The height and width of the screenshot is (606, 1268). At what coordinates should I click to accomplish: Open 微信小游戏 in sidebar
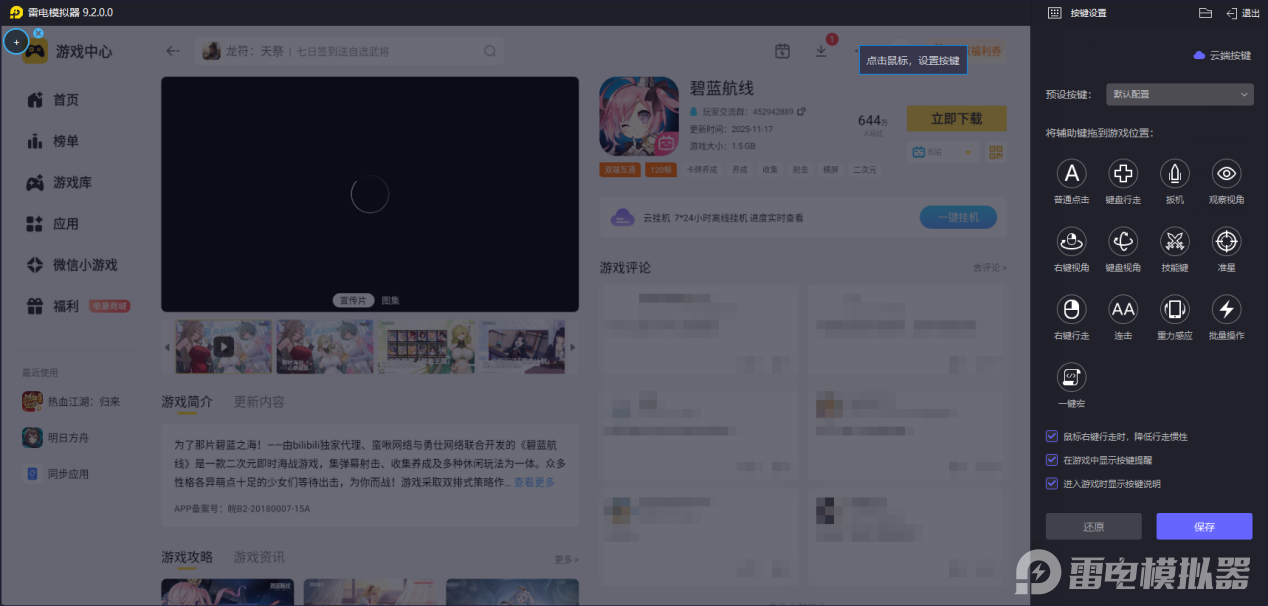[71, 265]
